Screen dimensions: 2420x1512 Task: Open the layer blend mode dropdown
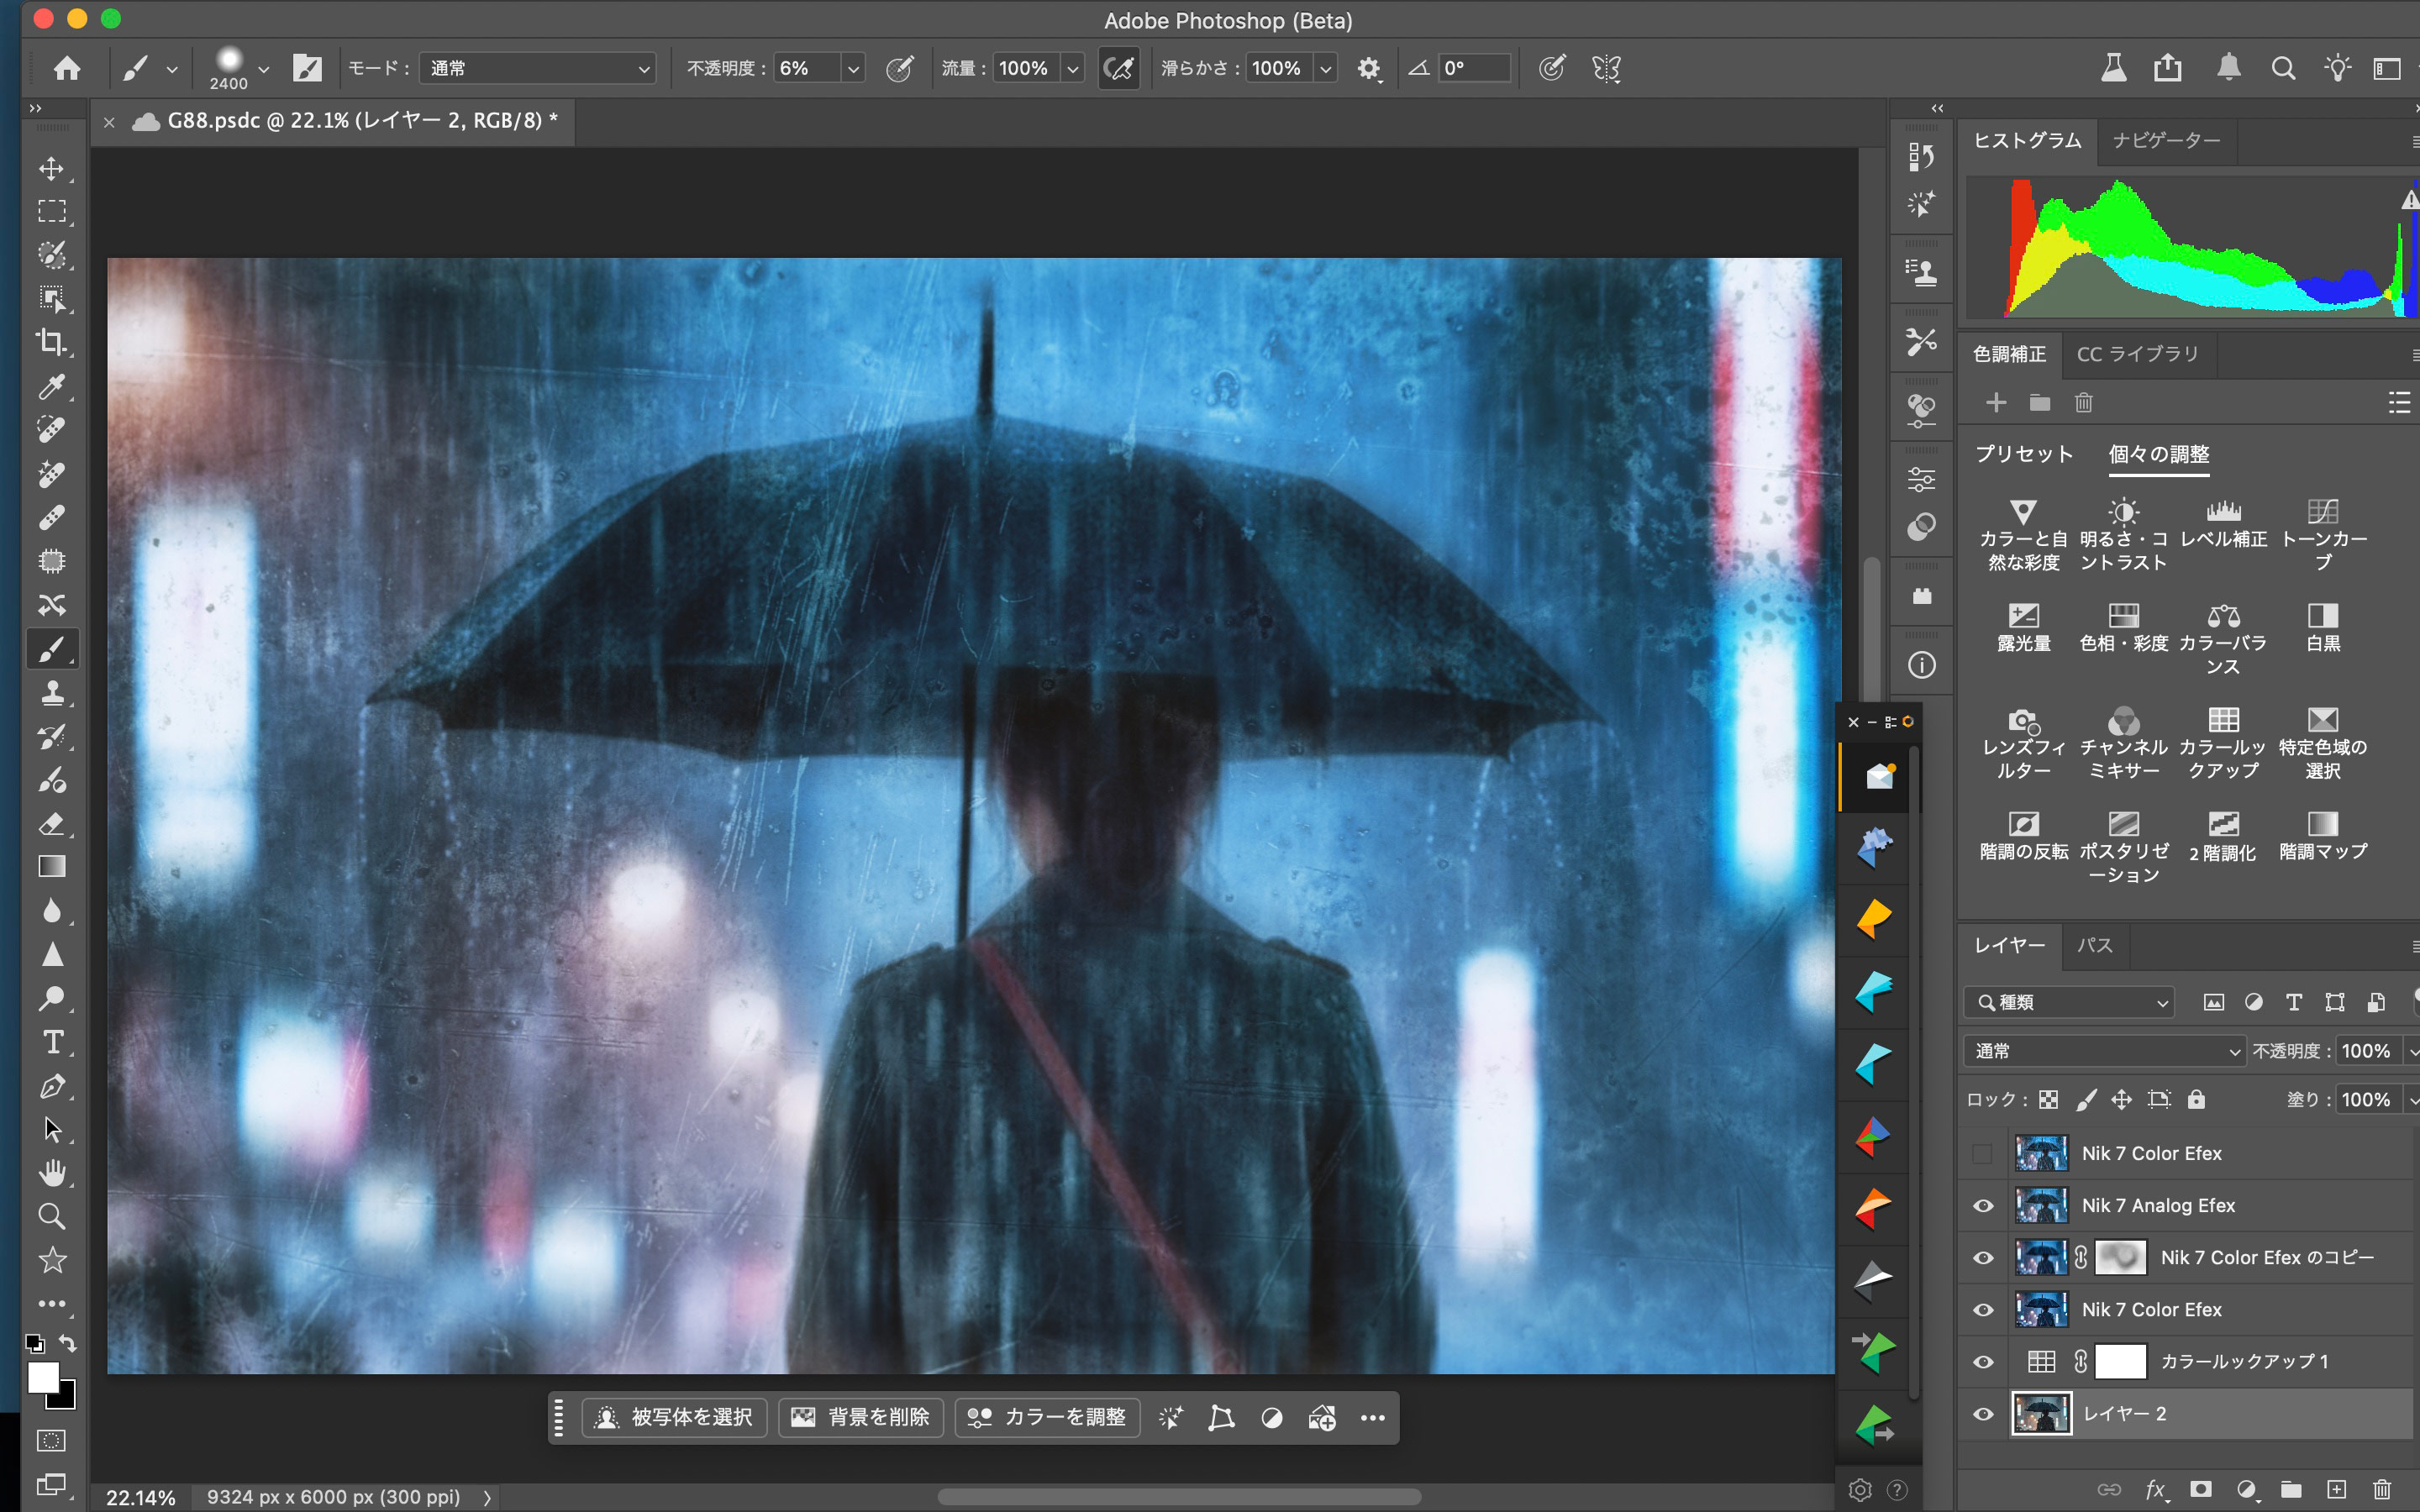pos(2105,1051)
